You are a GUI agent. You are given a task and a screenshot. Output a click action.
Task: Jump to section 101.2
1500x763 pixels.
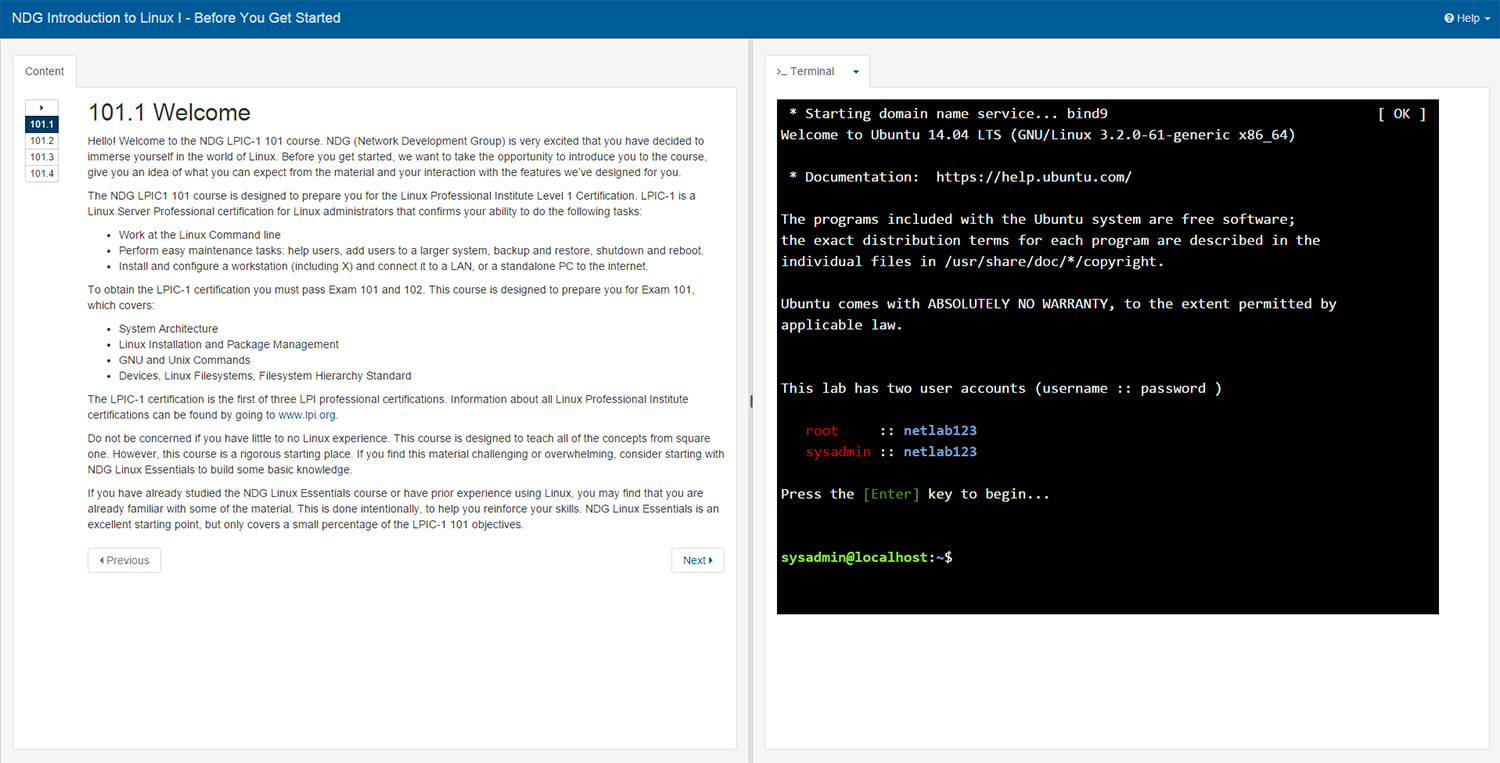41,141
